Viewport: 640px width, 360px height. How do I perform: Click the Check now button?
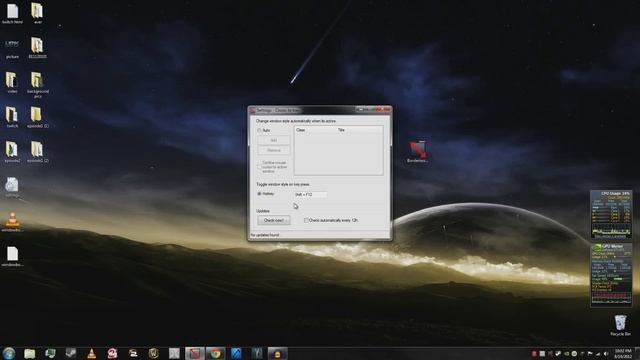point(274,220)
